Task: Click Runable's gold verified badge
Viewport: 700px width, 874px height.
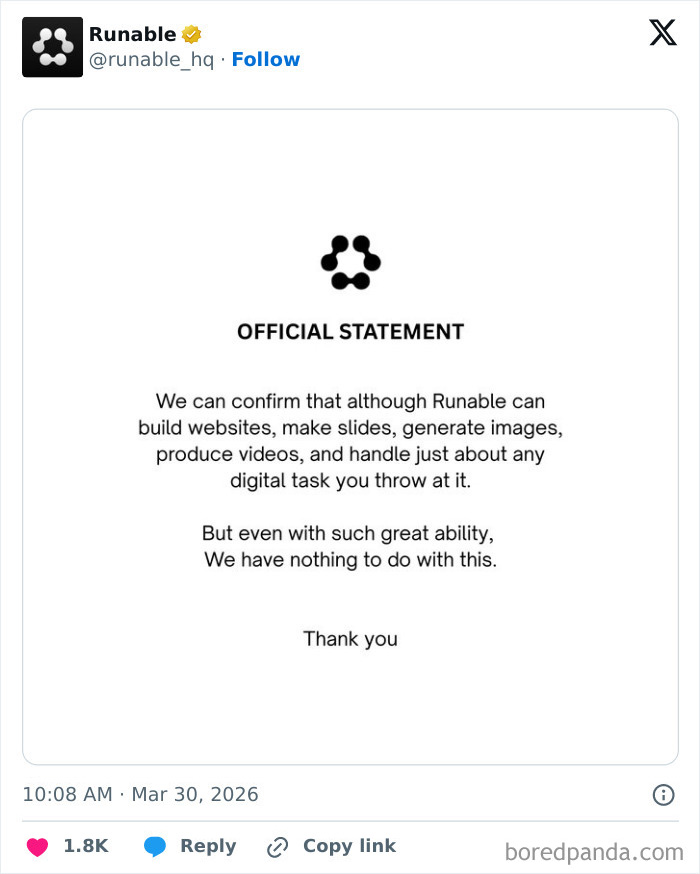Action: click(190, 33)
